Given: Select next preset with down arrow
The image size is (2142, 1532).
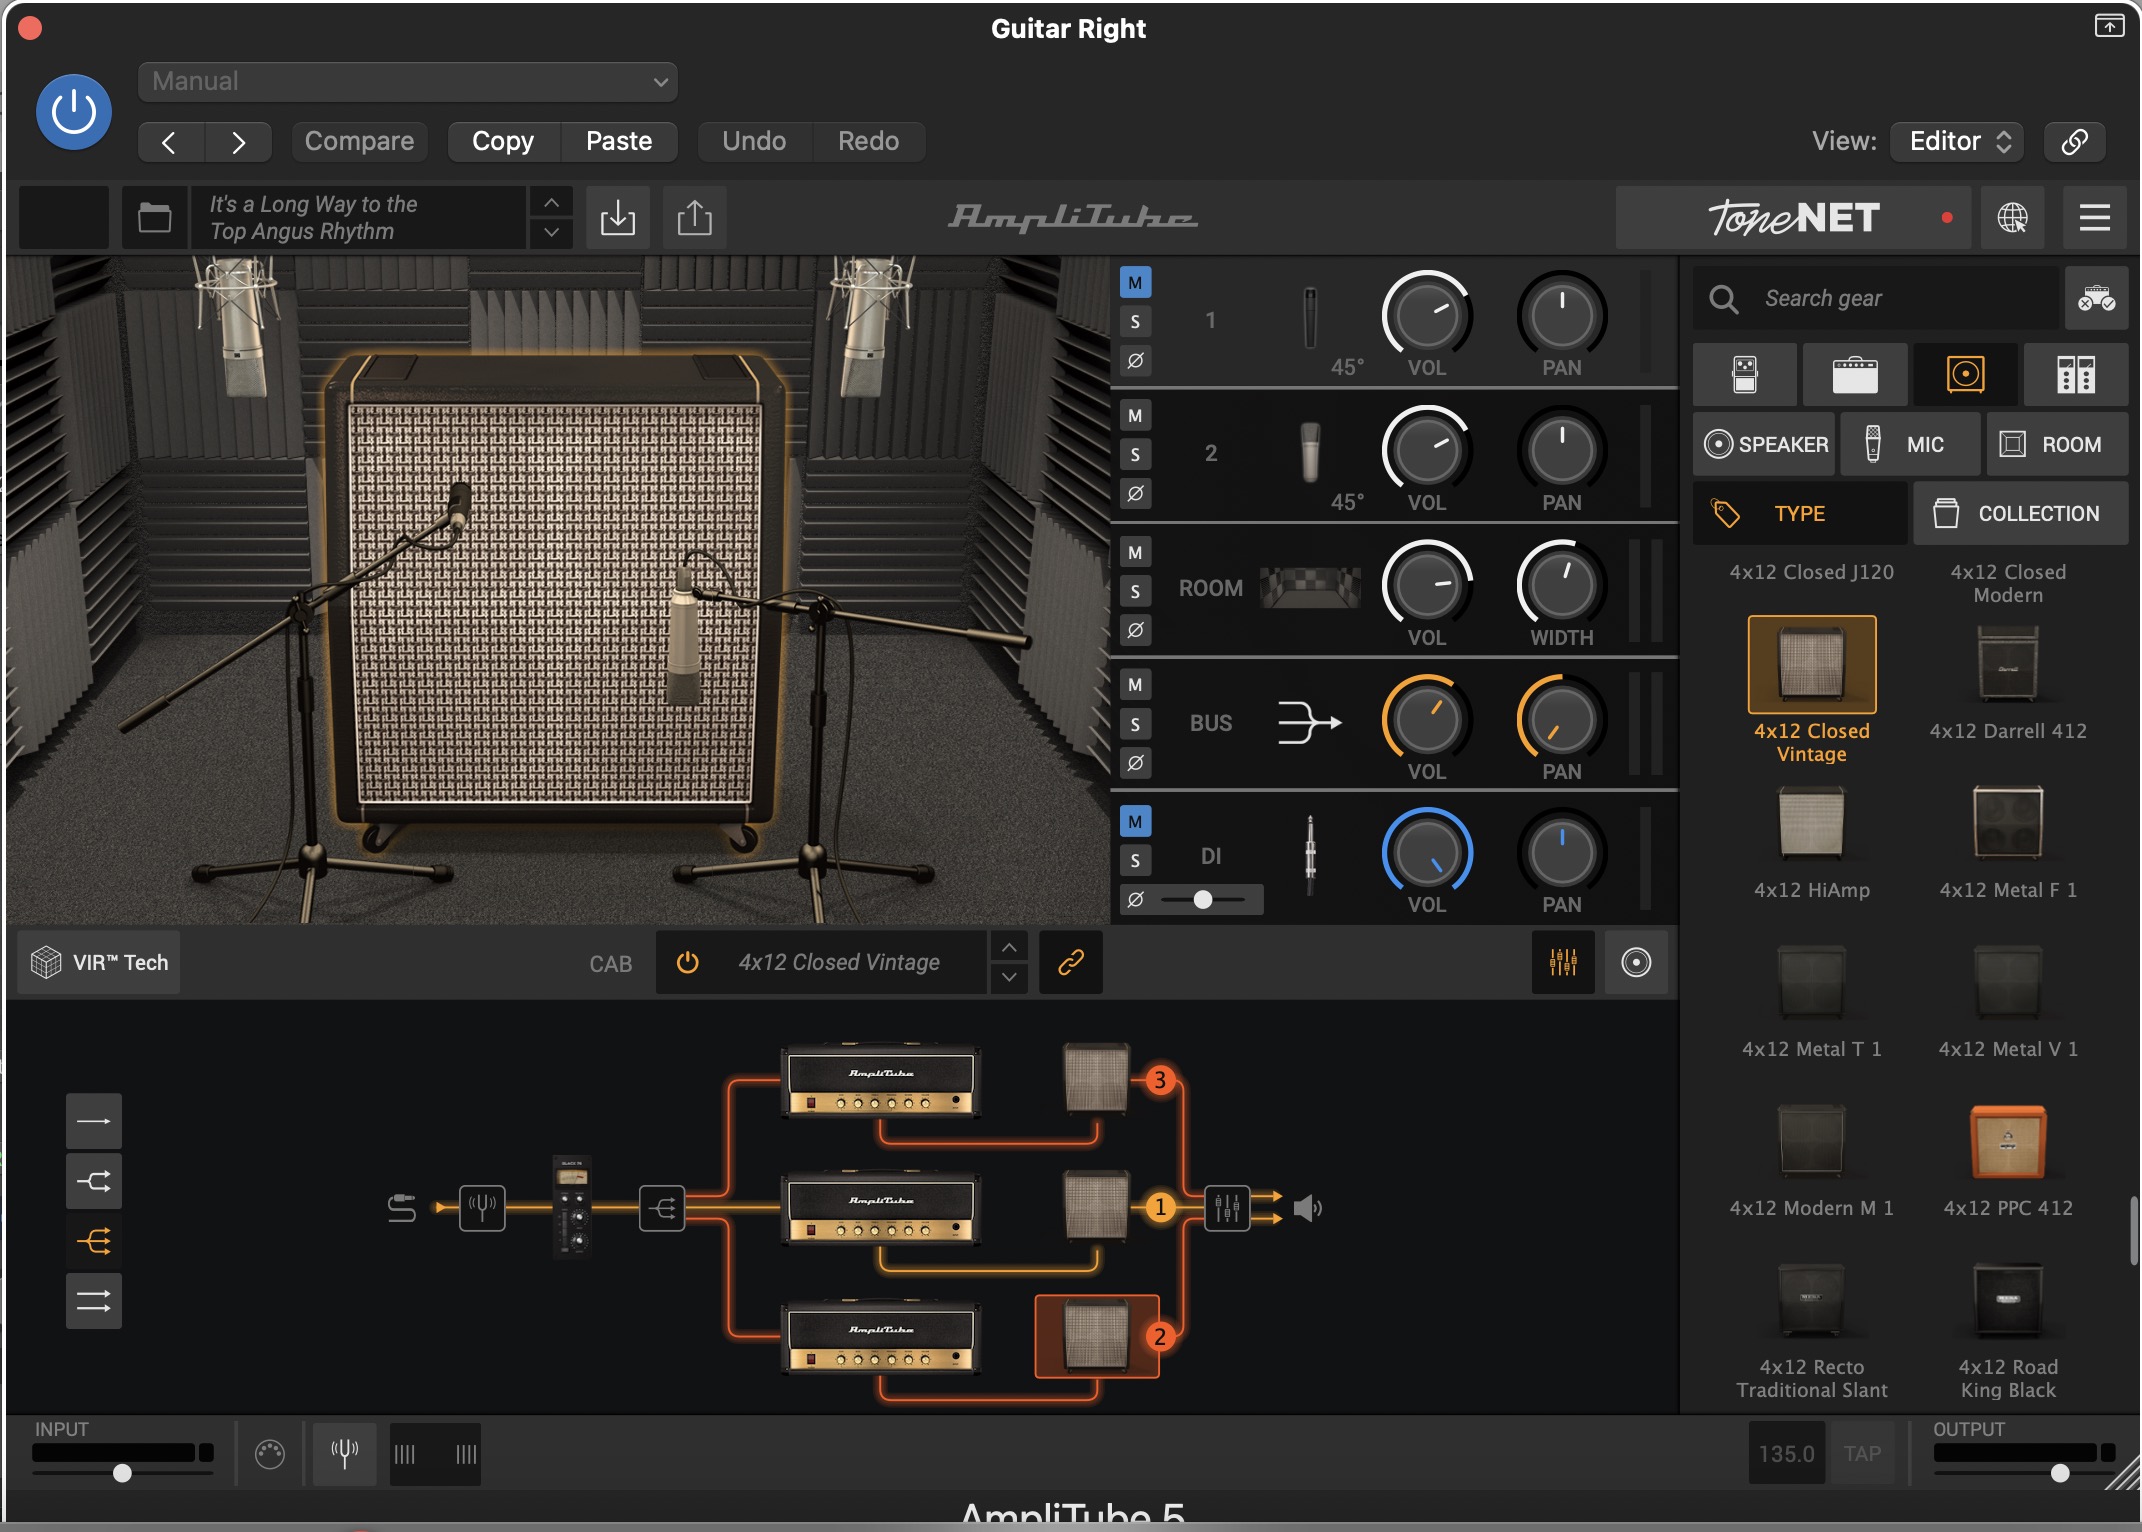Looking at the screenshot, I should (x=551, y=232).
